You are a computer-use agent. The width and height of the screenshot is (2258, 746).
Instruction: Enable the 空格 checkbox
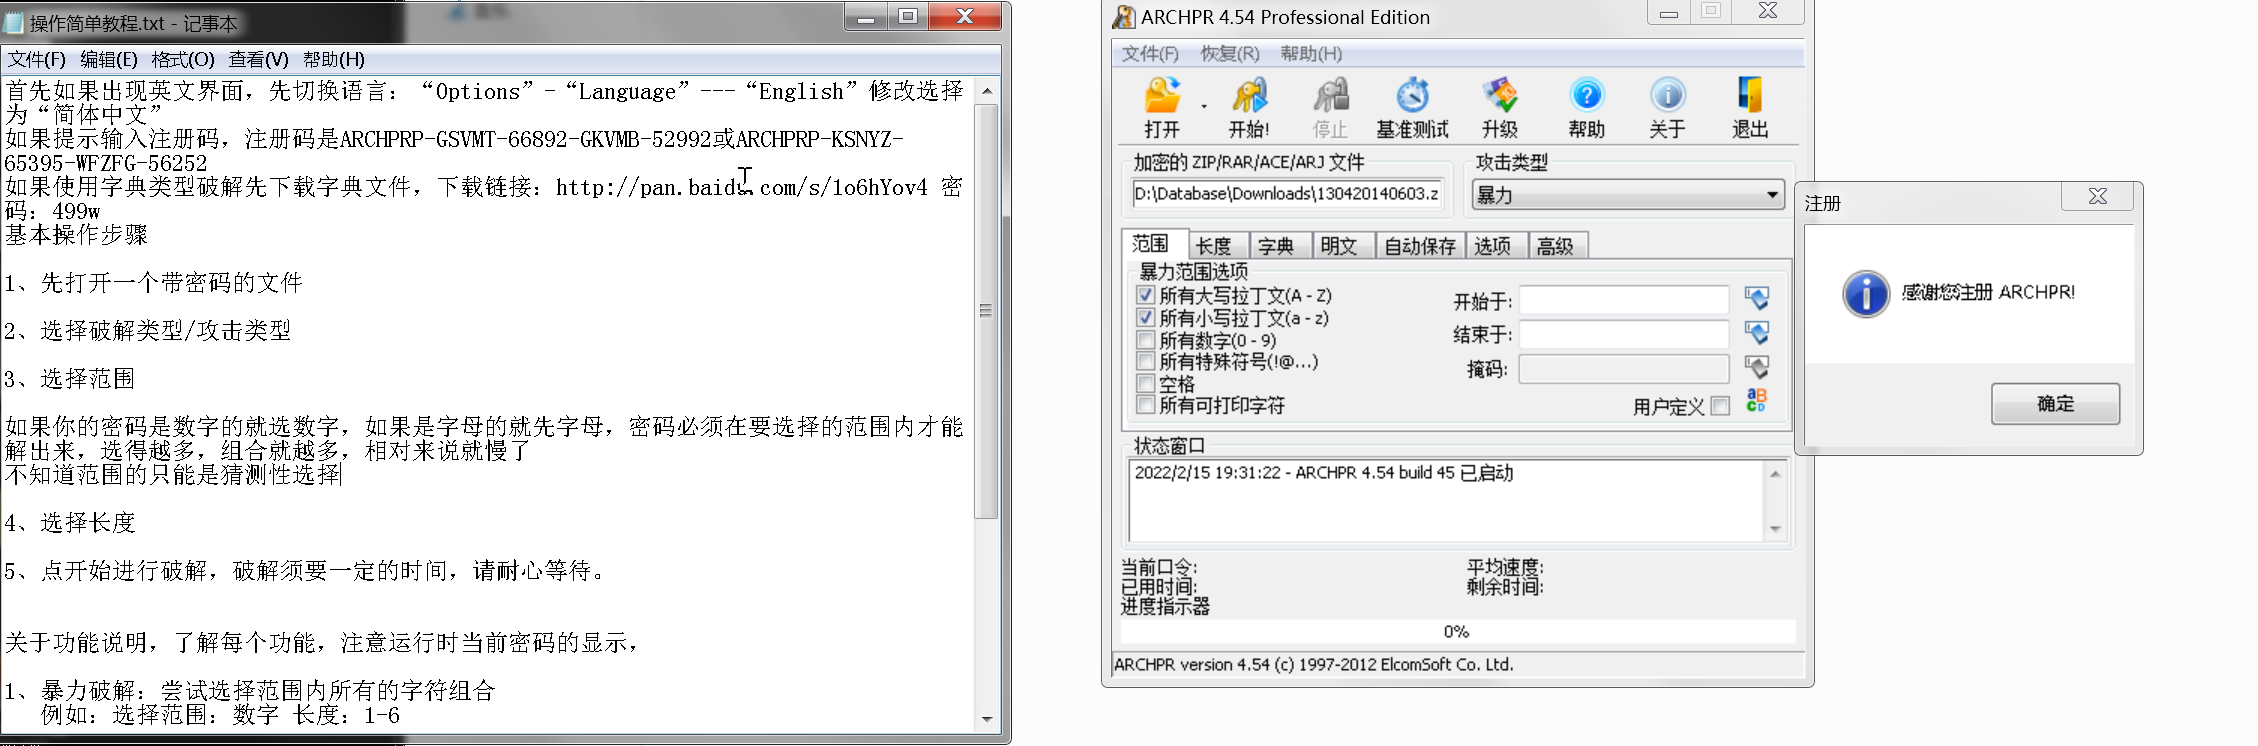tap(1146, 383)
